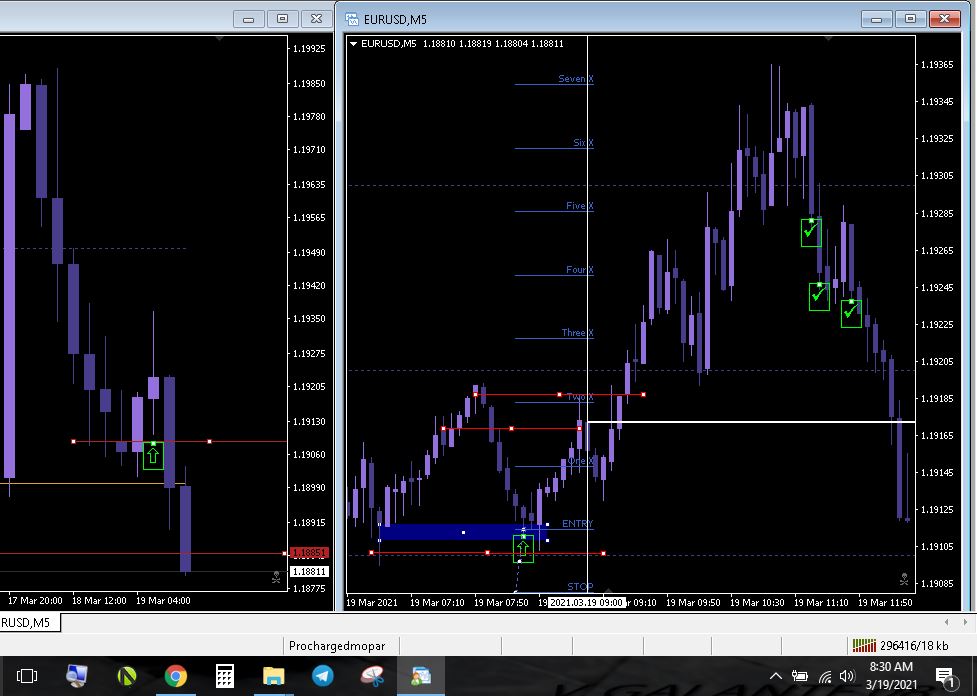The image size is (977, 696).
Task: Click the 17 Mar 20:00 time axis label
Action: (x=35, y=601)
